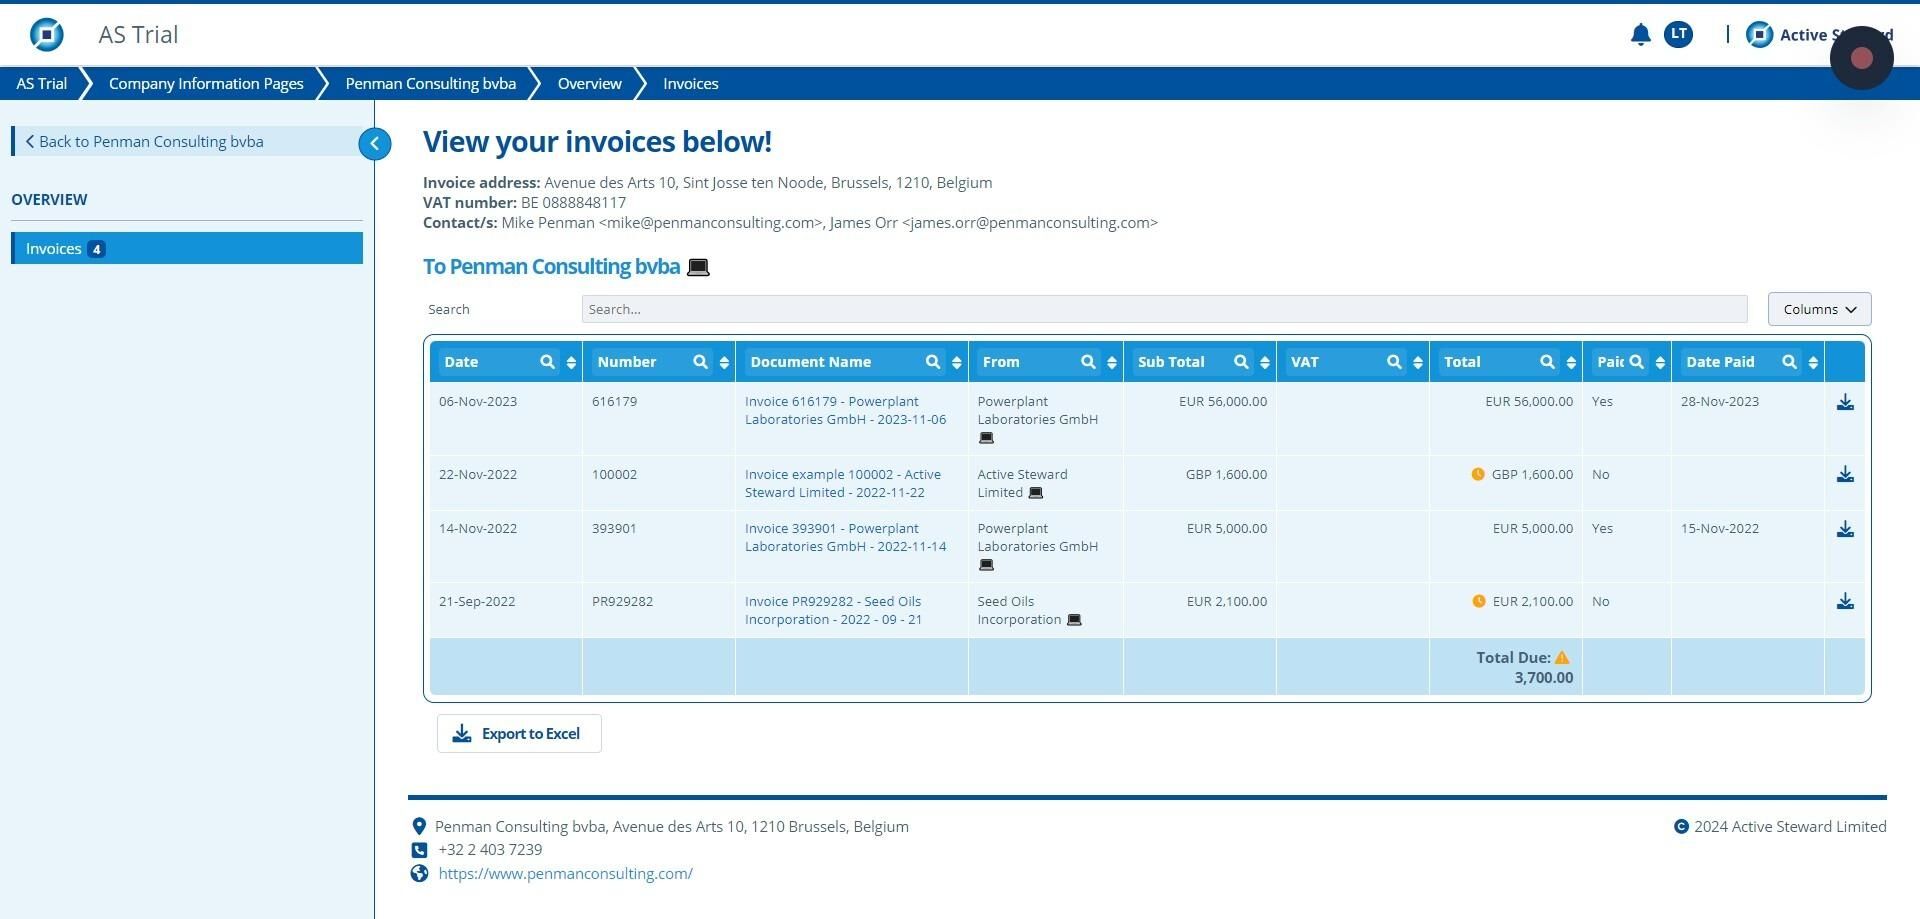Toggle sort arrows on Sub Total column

1265,362
